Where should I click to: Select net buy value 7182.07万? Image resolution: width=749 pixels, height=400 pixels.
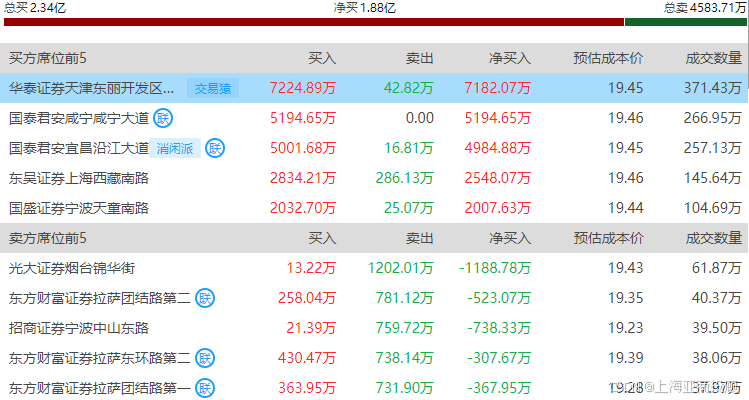click(x=497, y=88)
